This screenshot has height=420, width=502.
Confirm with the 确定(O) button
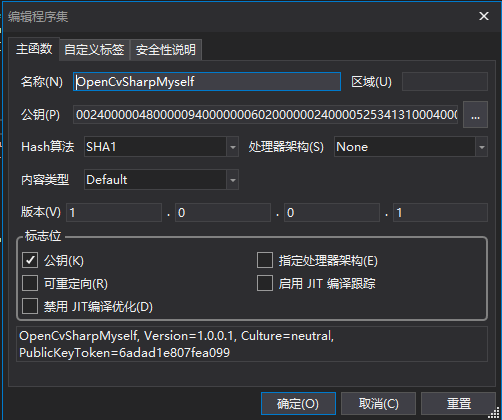click(298, 404)
